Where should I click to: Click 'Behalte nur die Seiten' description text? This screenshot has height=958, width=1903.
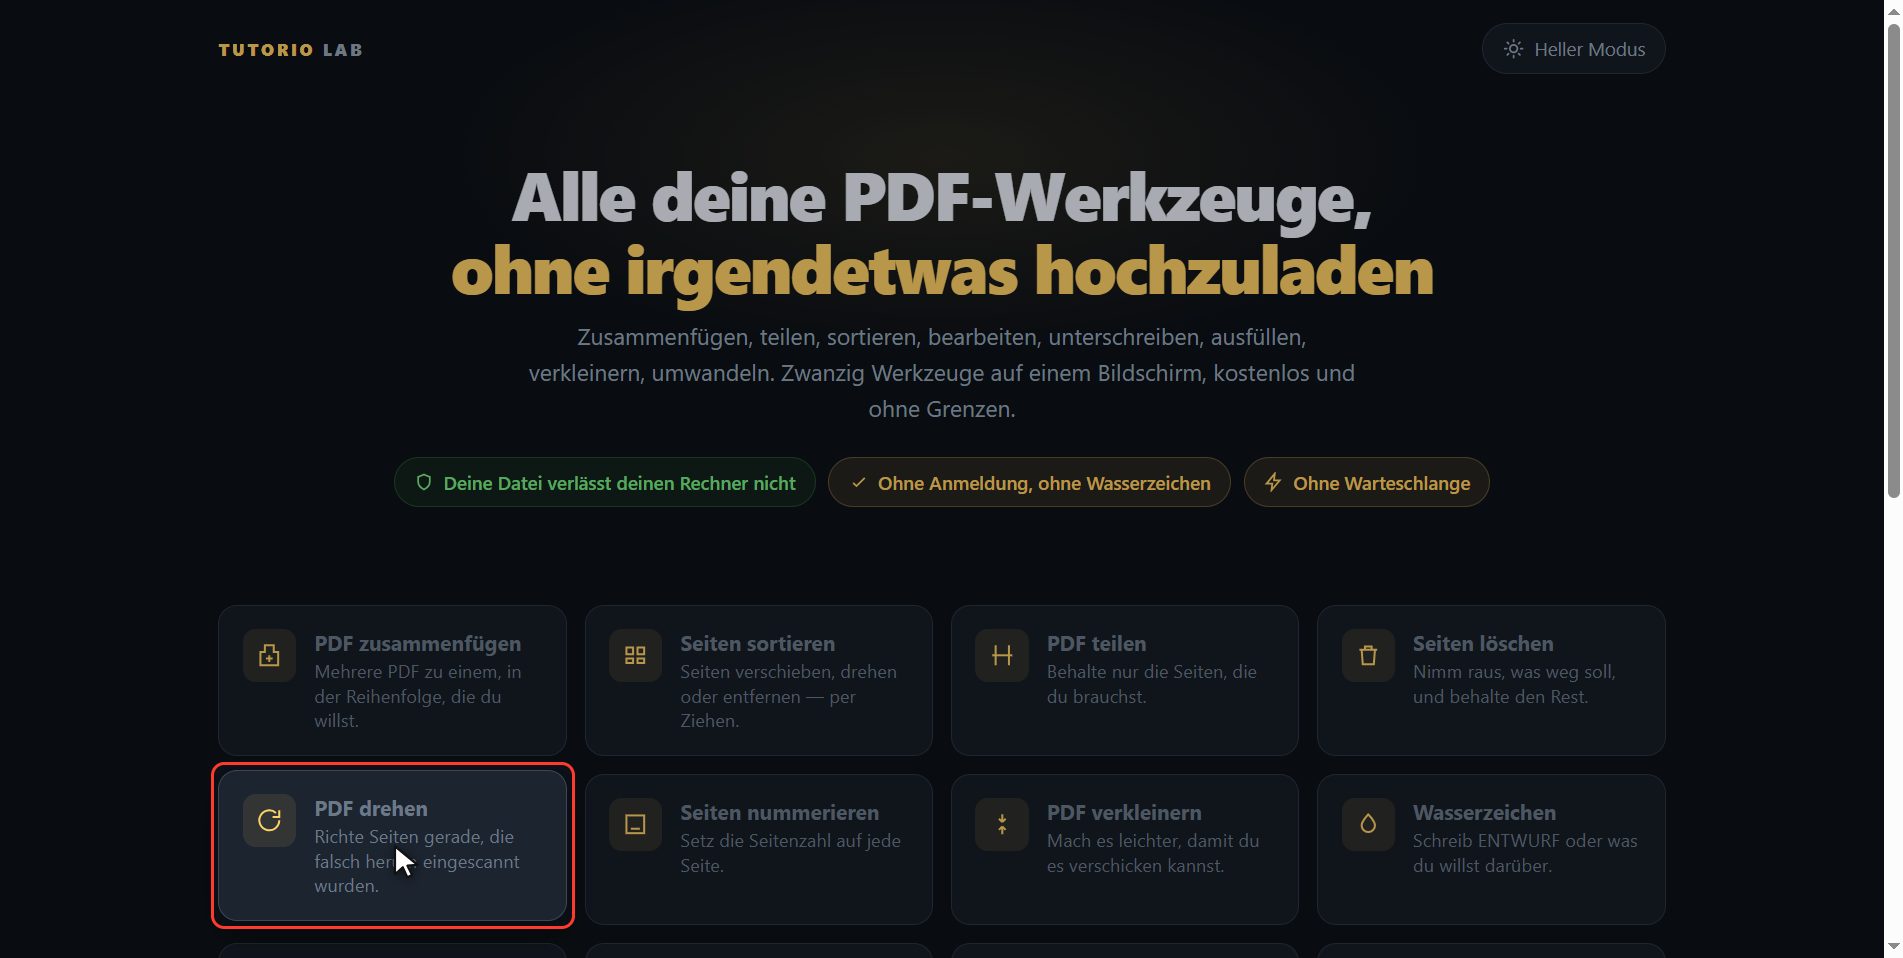1151,684
